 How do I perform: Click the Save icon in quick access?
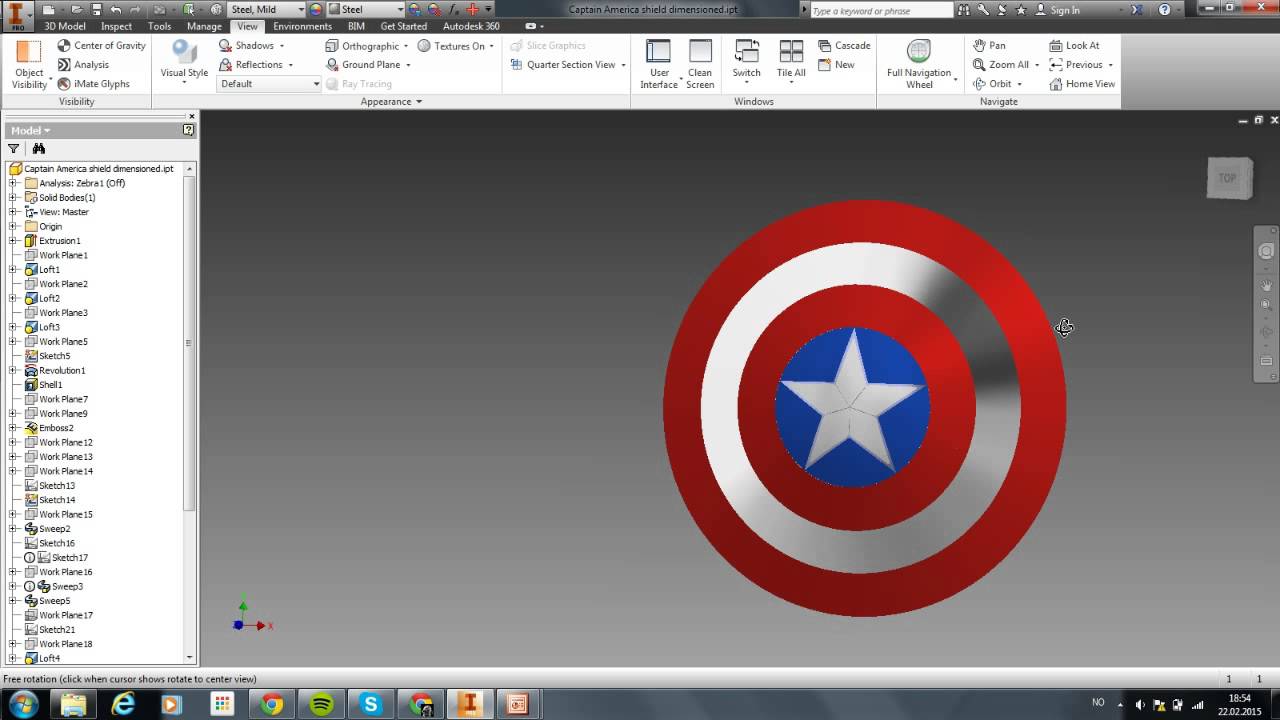pos(96,9)
